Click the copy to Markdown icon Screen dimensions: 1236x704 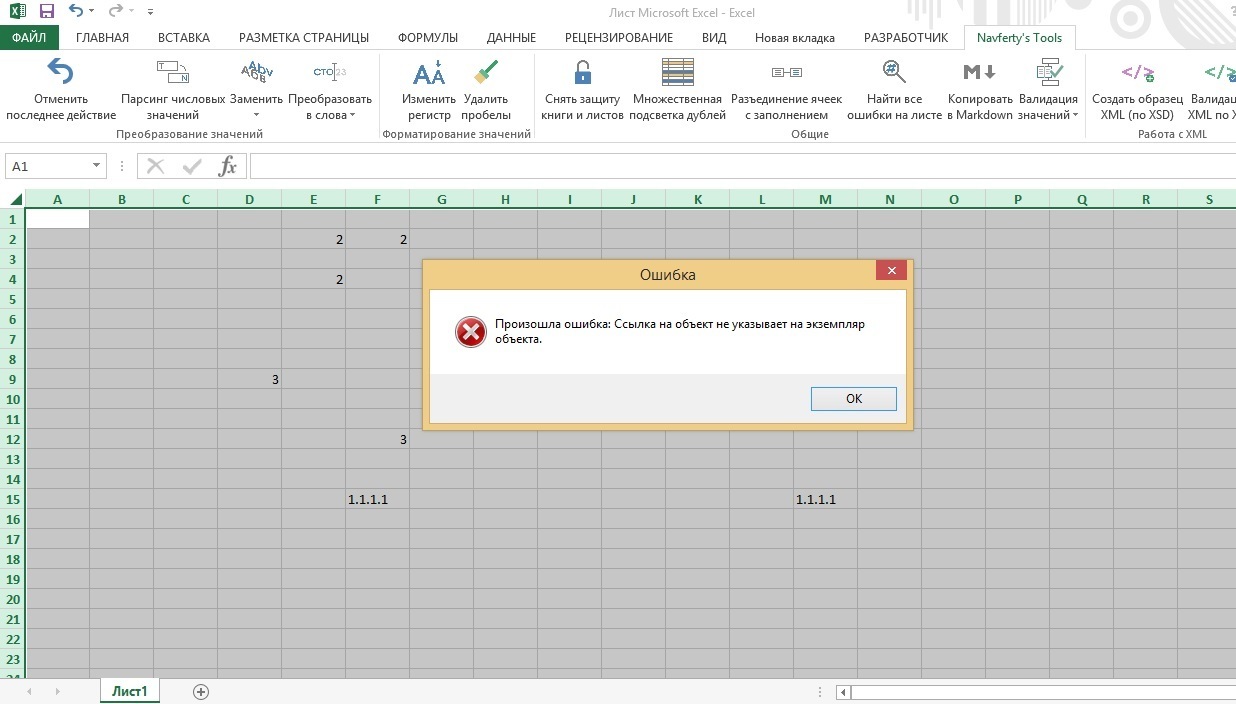pyautogui.click(x=979, y=73)
